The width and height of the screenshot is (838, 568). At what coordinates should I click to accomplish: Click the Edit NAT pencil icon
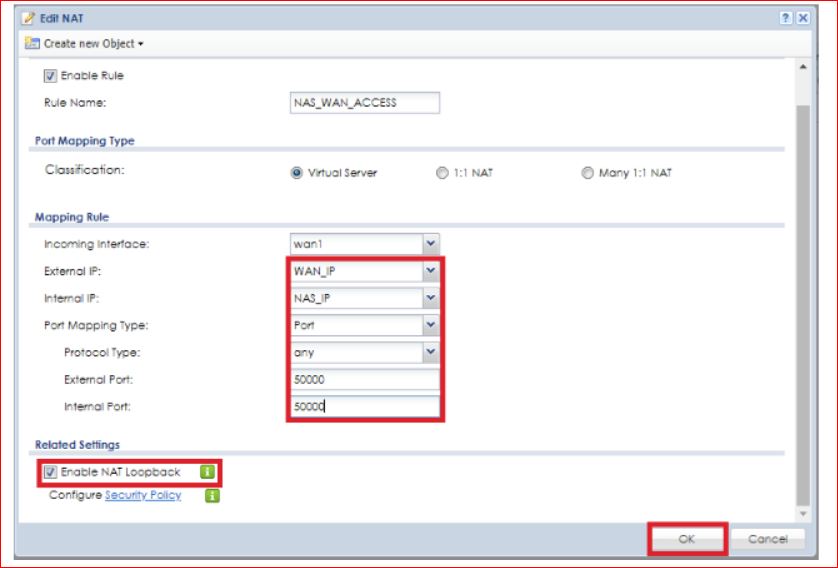28,18
